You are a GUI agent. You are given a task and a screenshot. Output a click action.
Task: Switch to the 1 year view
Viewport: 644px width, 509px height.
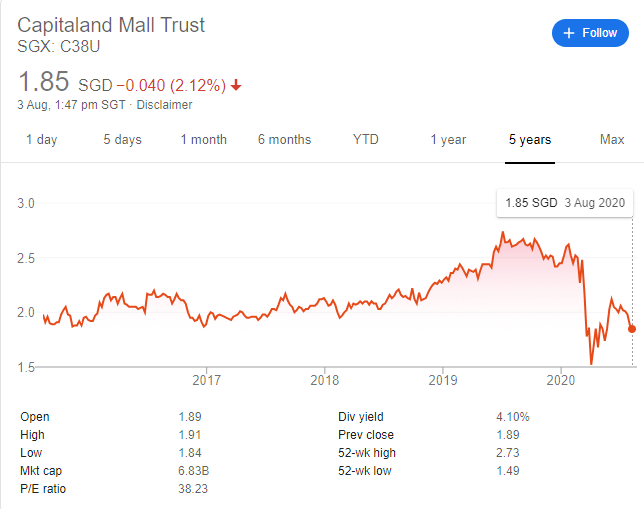click(x=448, y=140)
